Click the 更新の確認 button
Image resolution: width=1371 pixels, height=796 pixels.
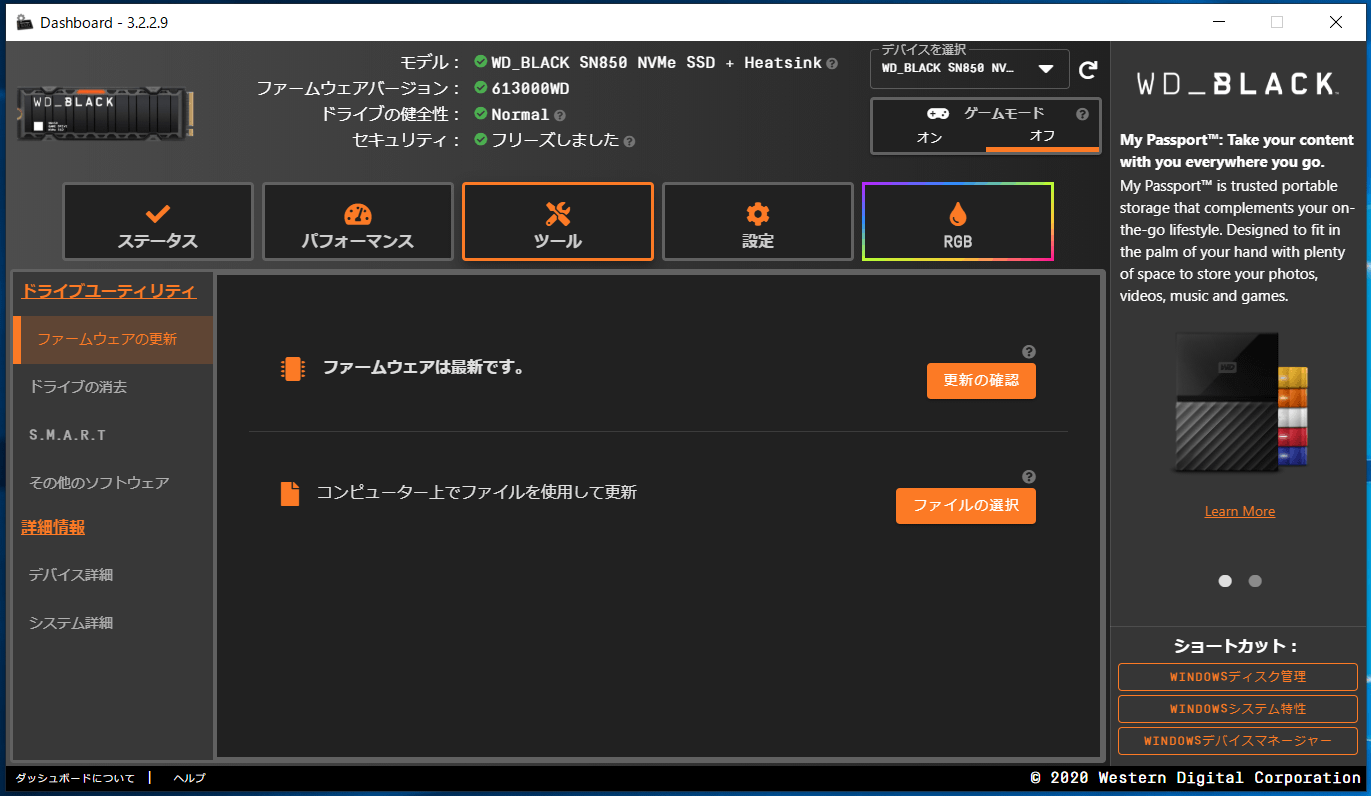pyautogui.click(x=981, y=381)
